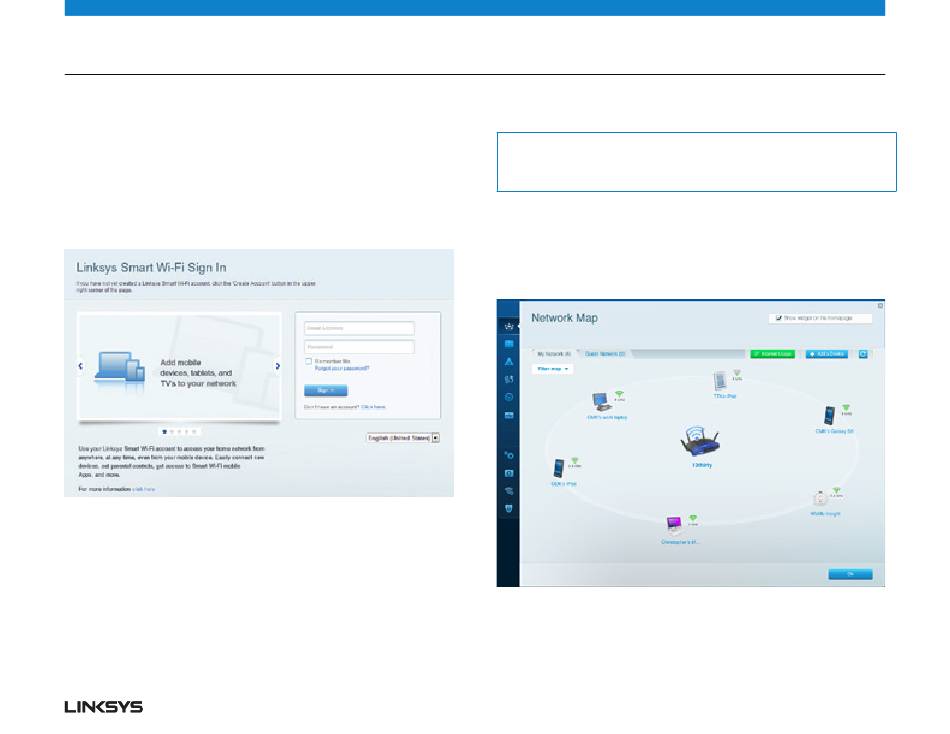This screenshot has width=950, height=734.
Task: Focus the Password field
Action: coord(359,347)
